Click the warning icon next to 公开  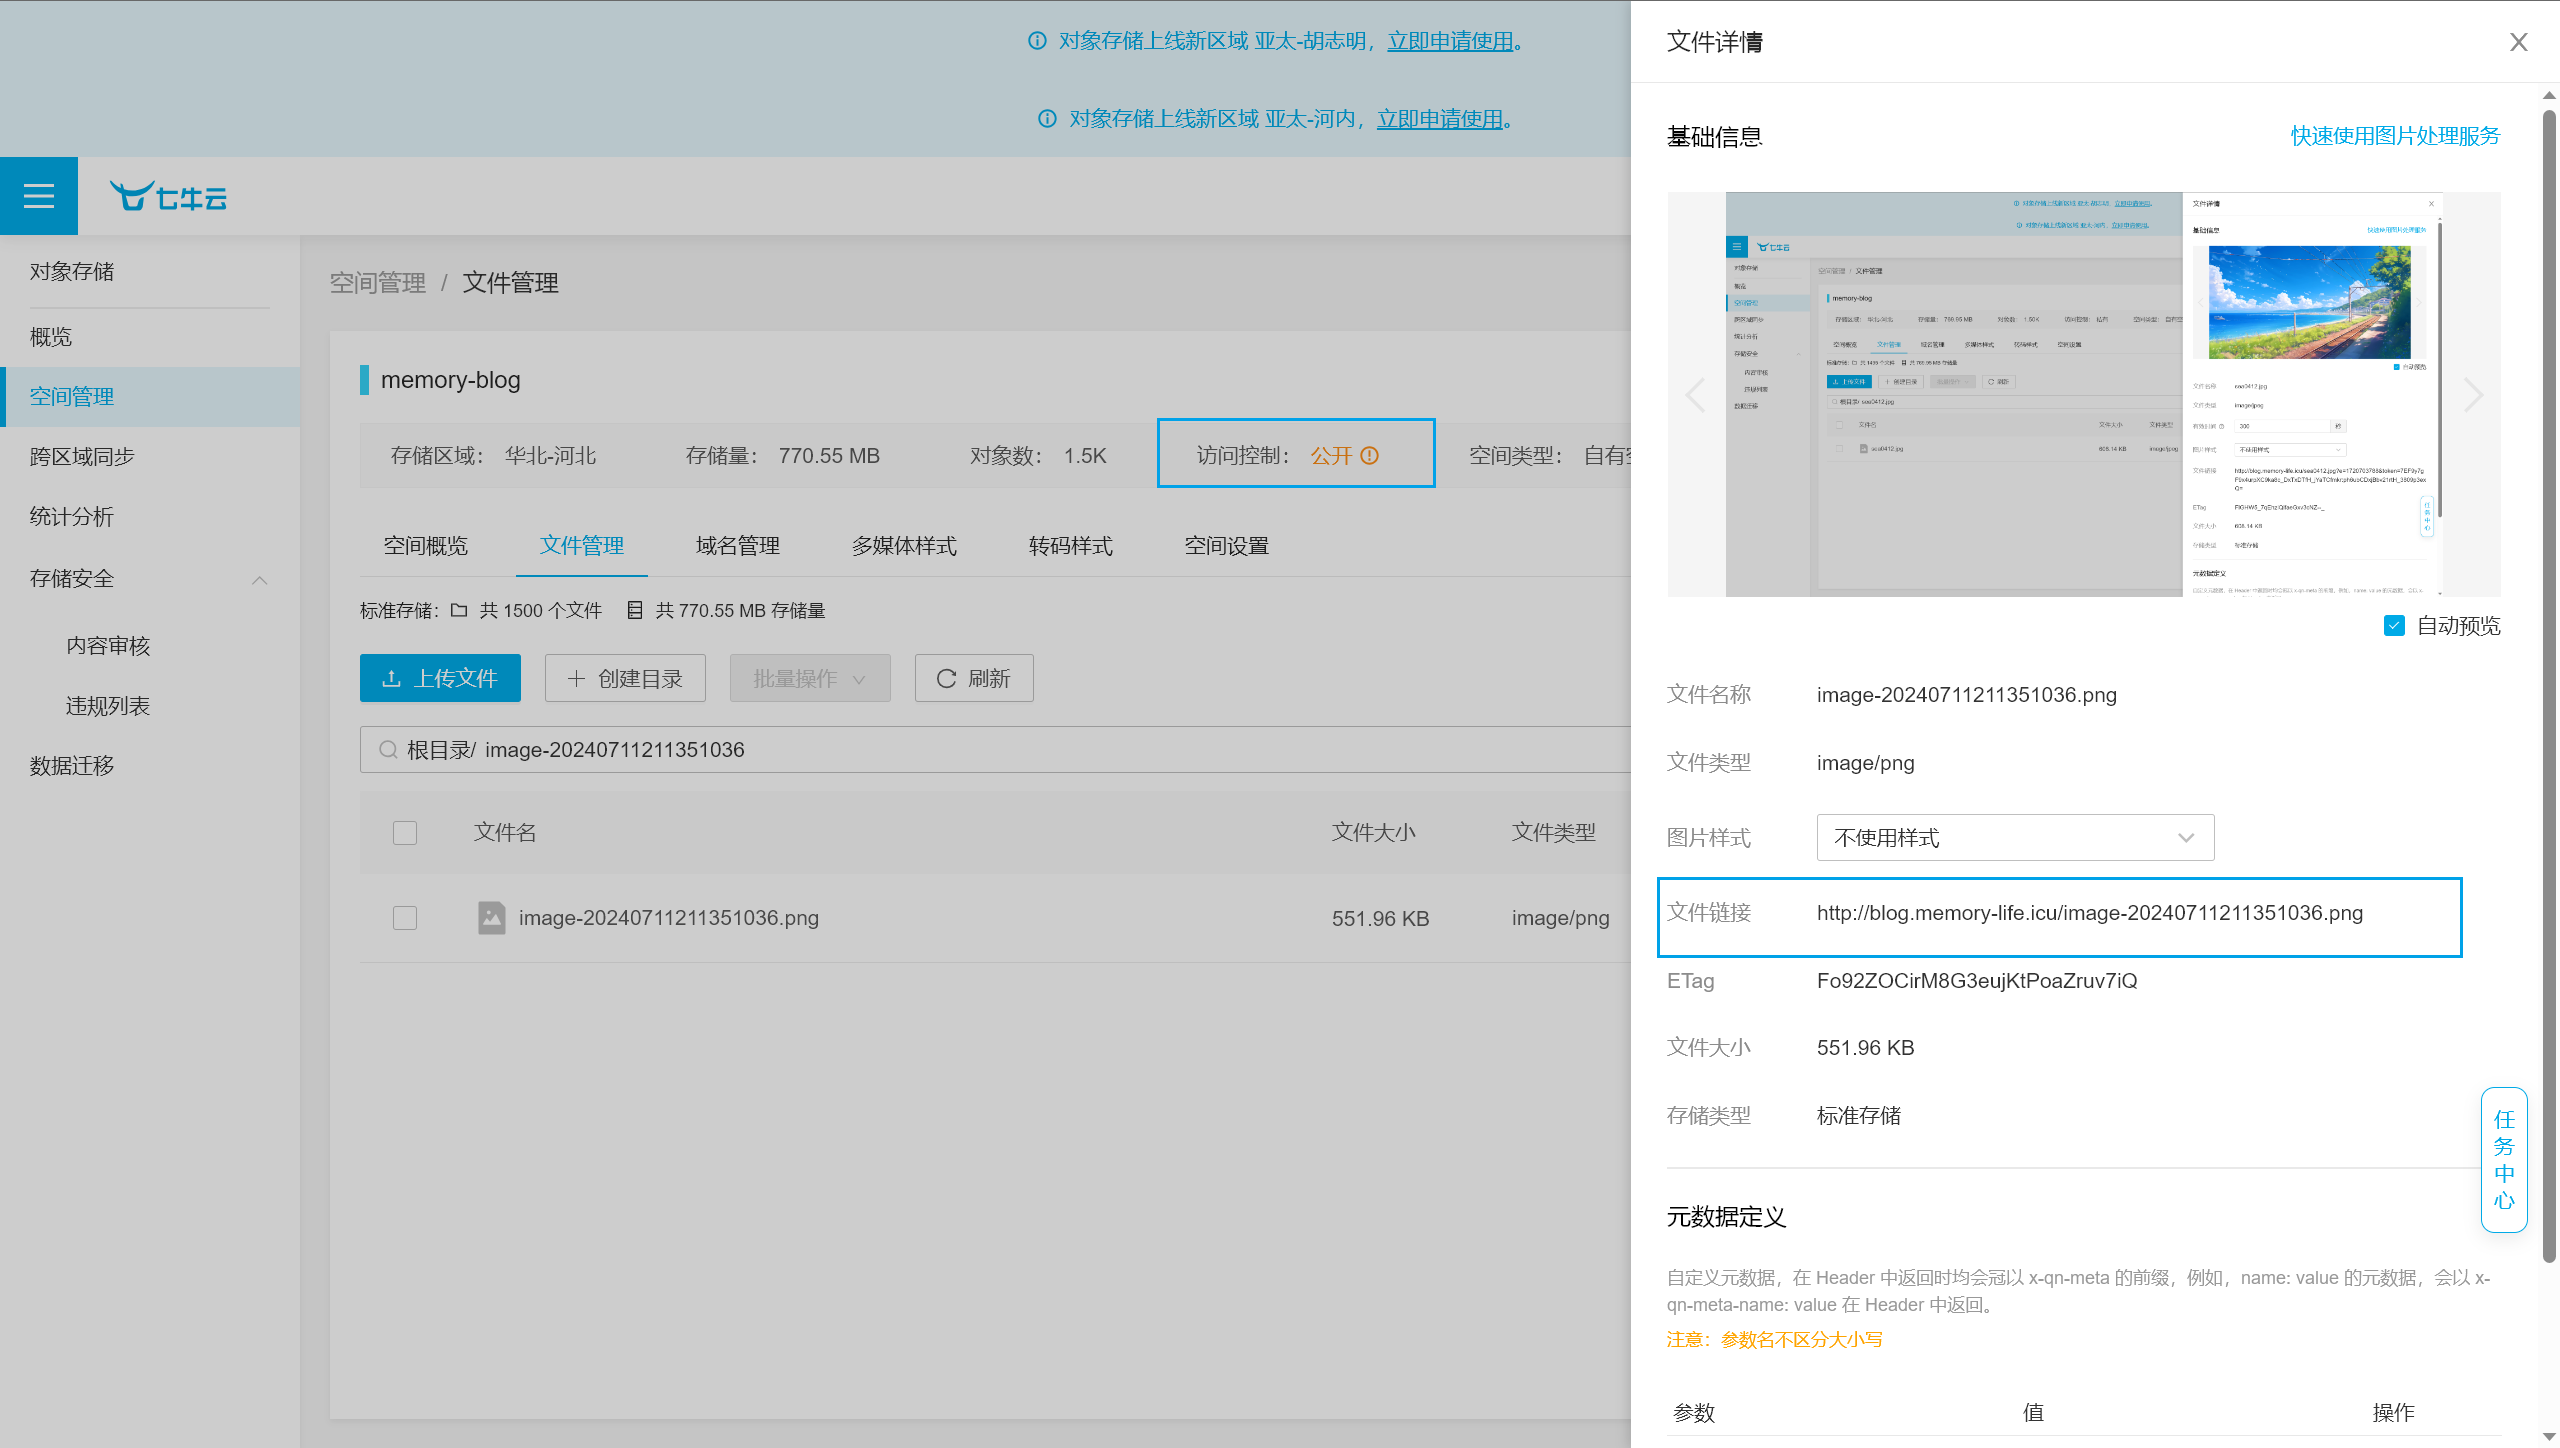click(1370, 456)
